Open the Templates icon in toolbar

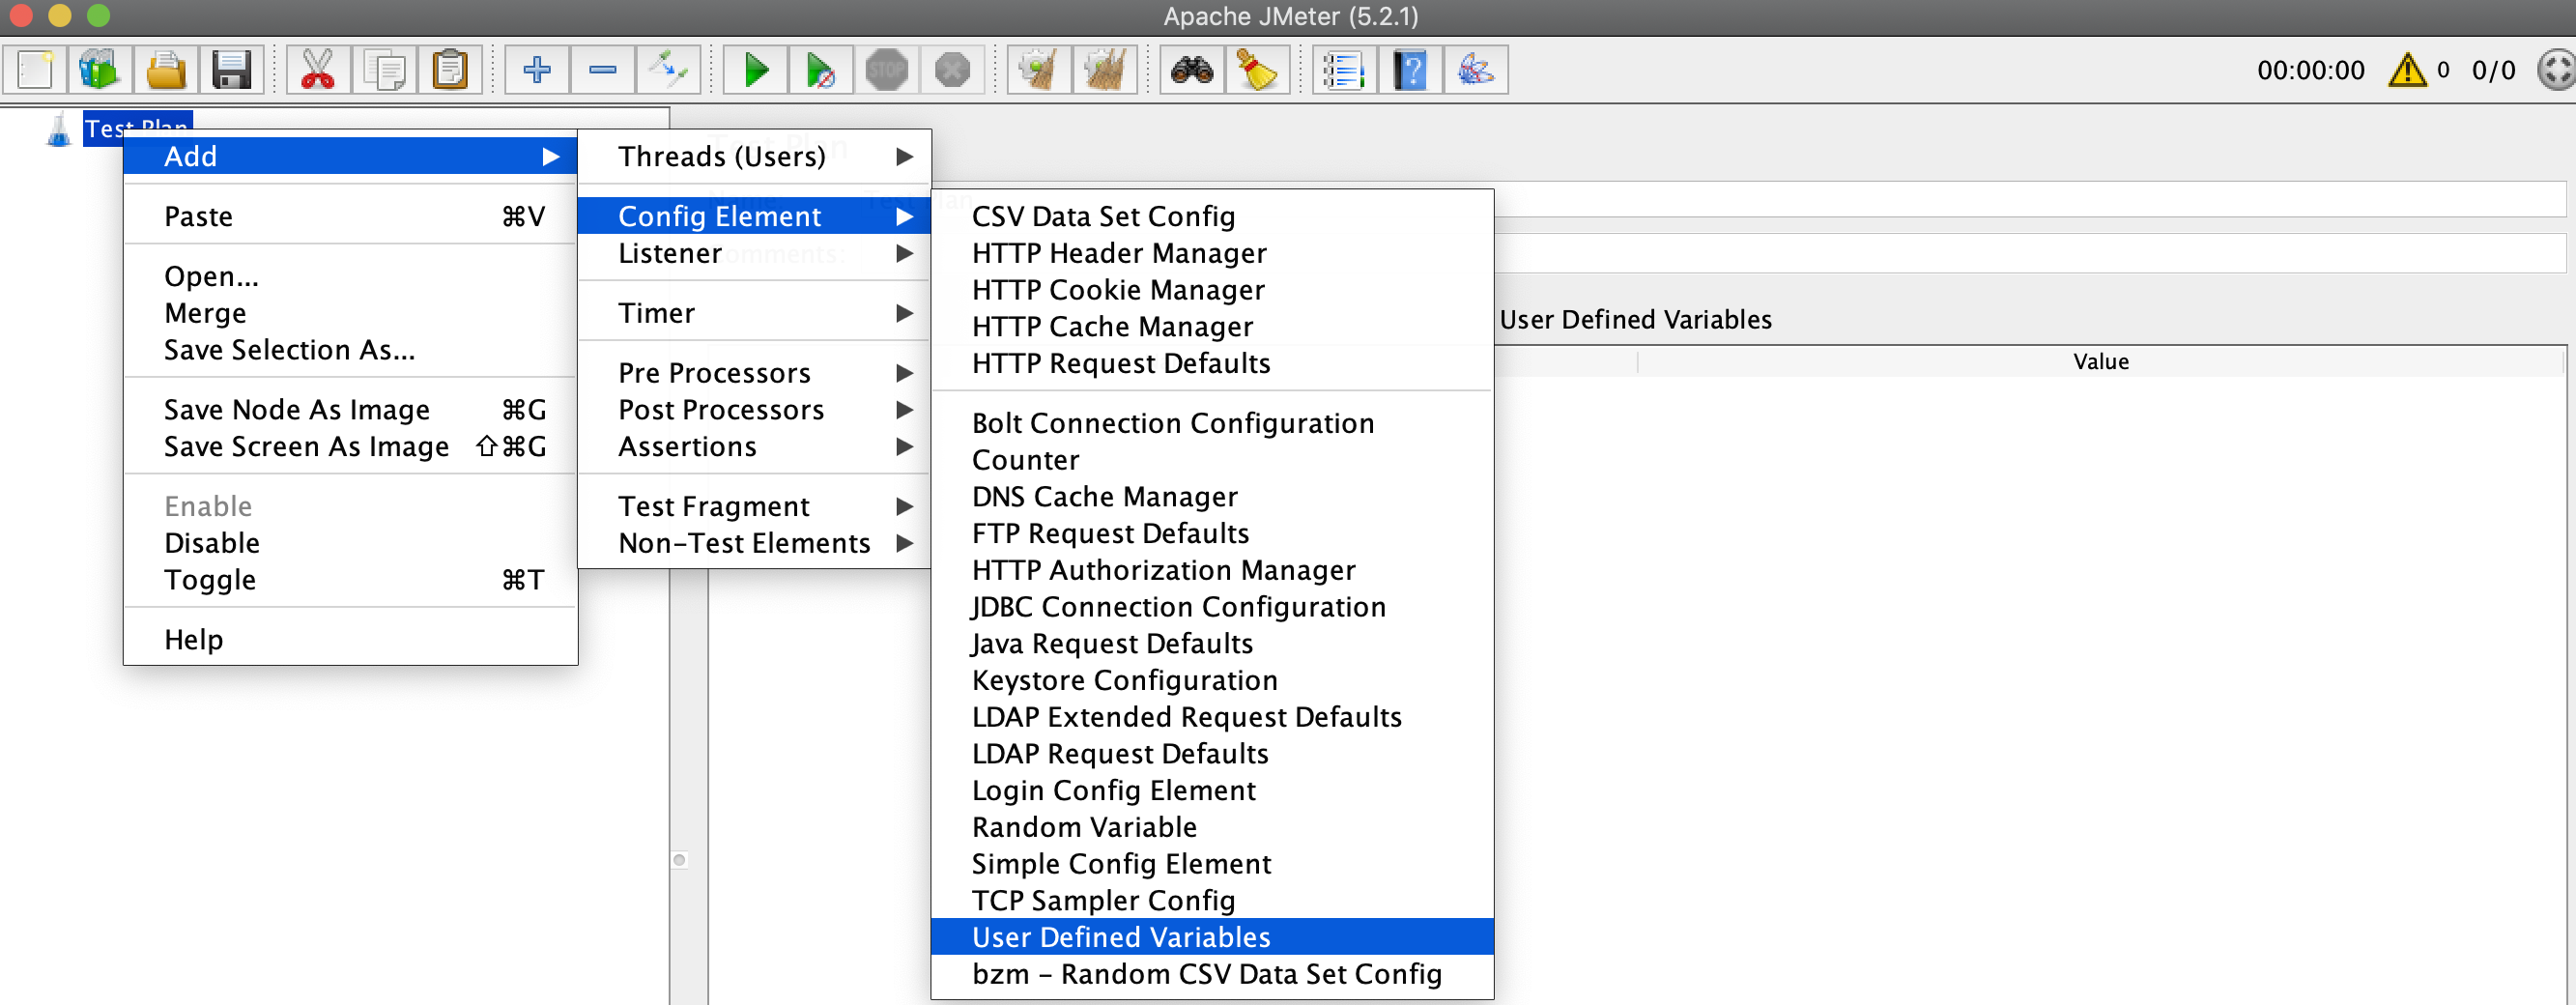(x=100, y=70)
